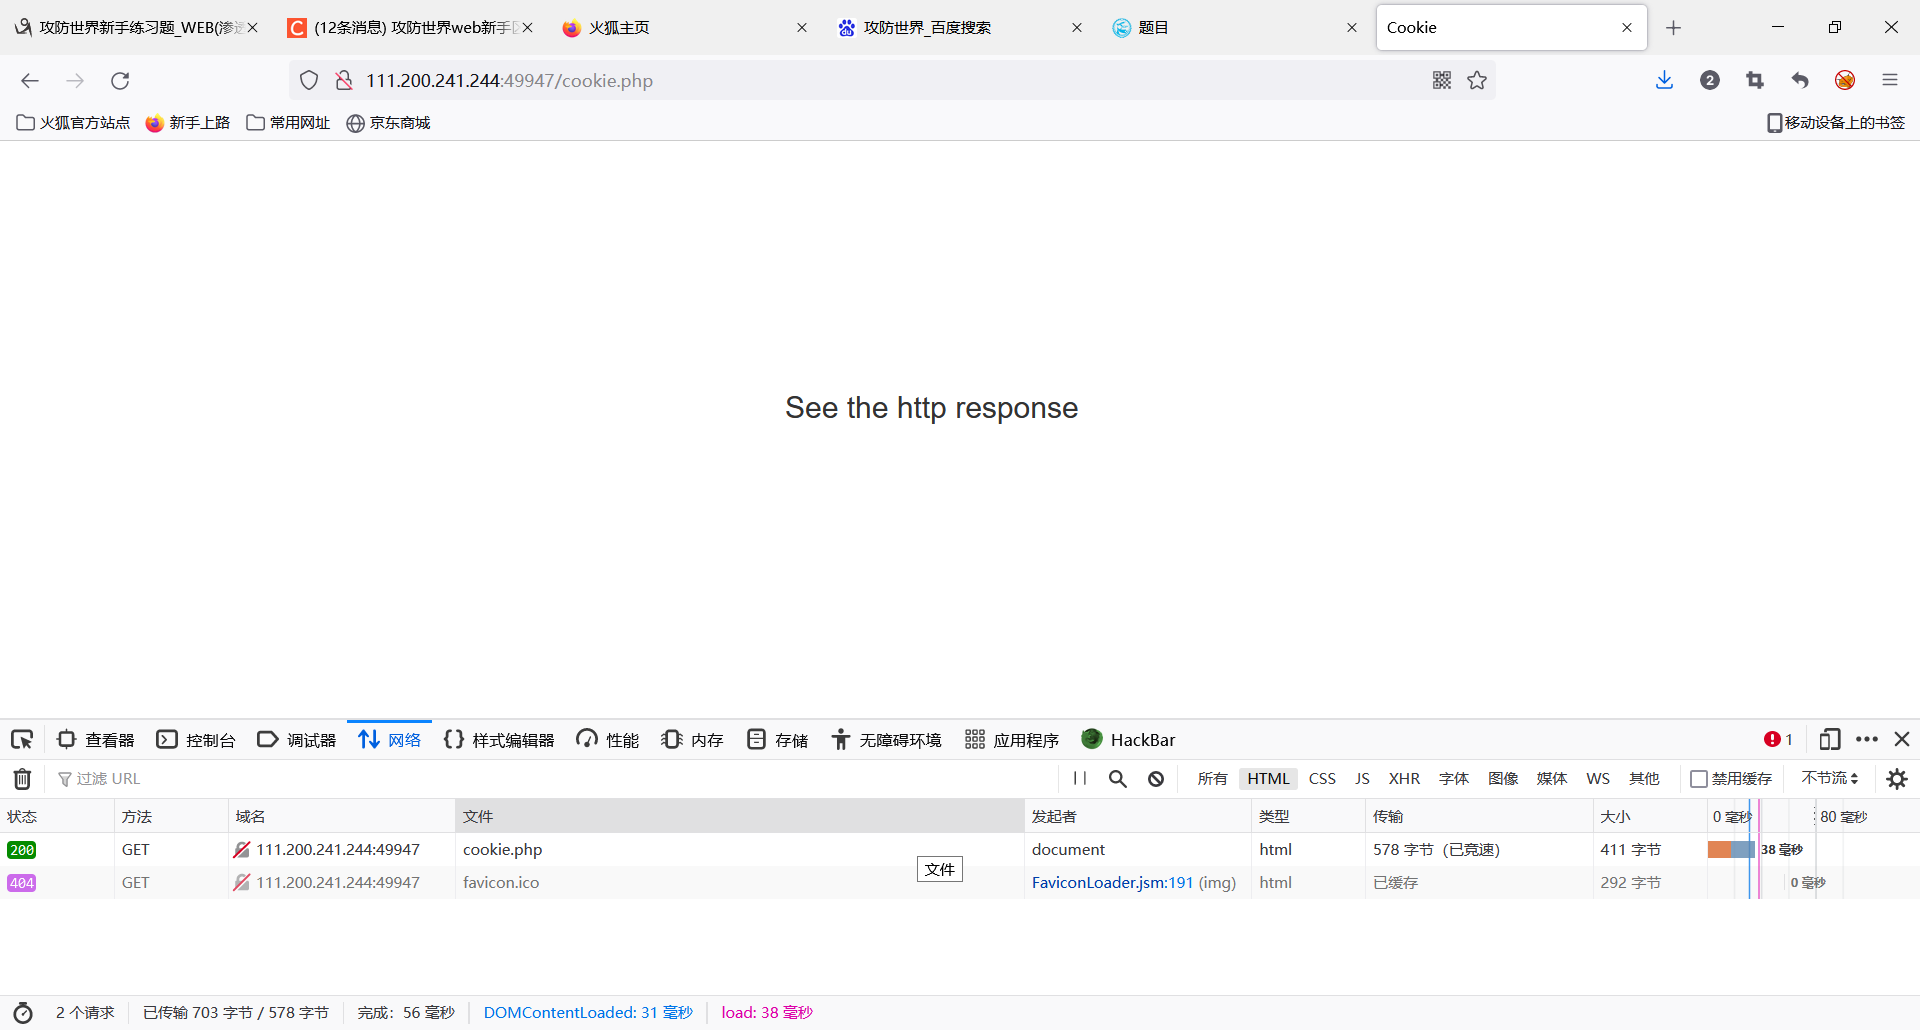This screenshot has height=1030, width=1920.
Task: Select the cookie.php request row
Action: (960, 849)
